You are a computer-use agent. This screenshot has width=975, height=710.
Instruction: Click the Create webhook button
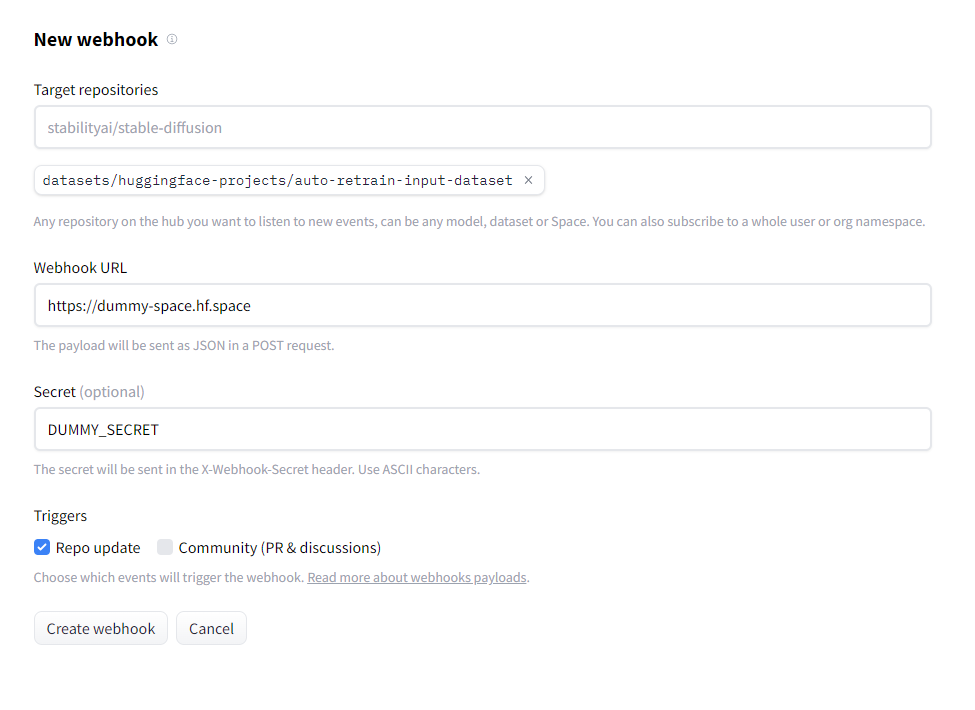[100, 628]
